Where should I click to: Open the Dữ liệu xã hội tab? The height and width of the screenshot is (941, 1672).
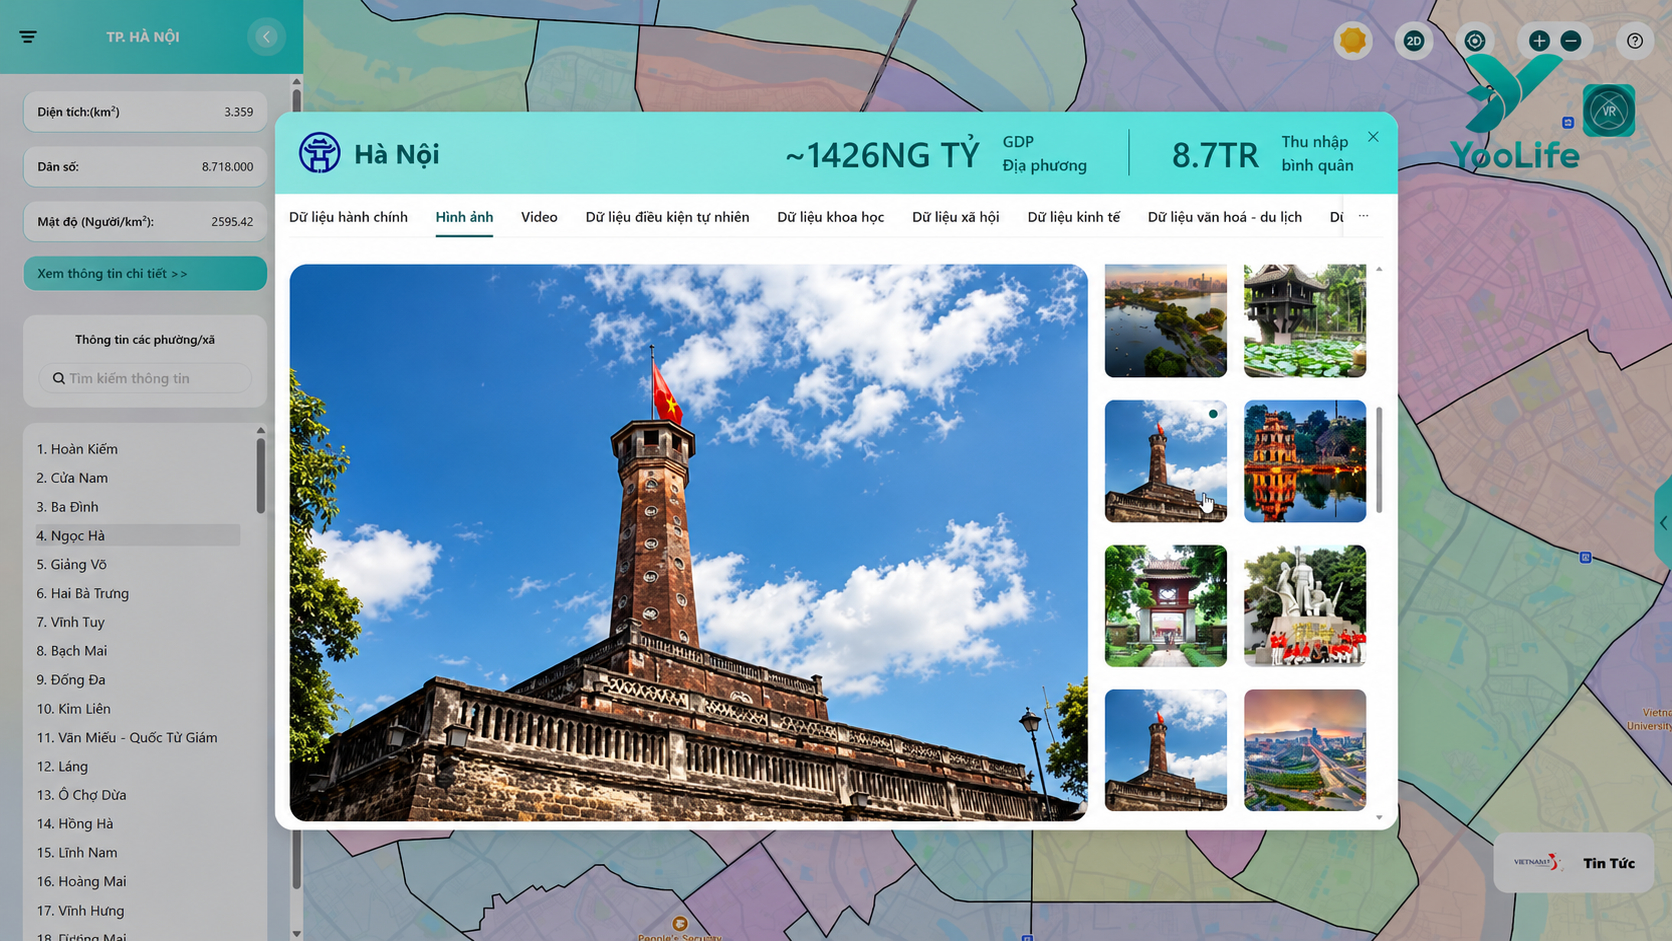point(955,217)
